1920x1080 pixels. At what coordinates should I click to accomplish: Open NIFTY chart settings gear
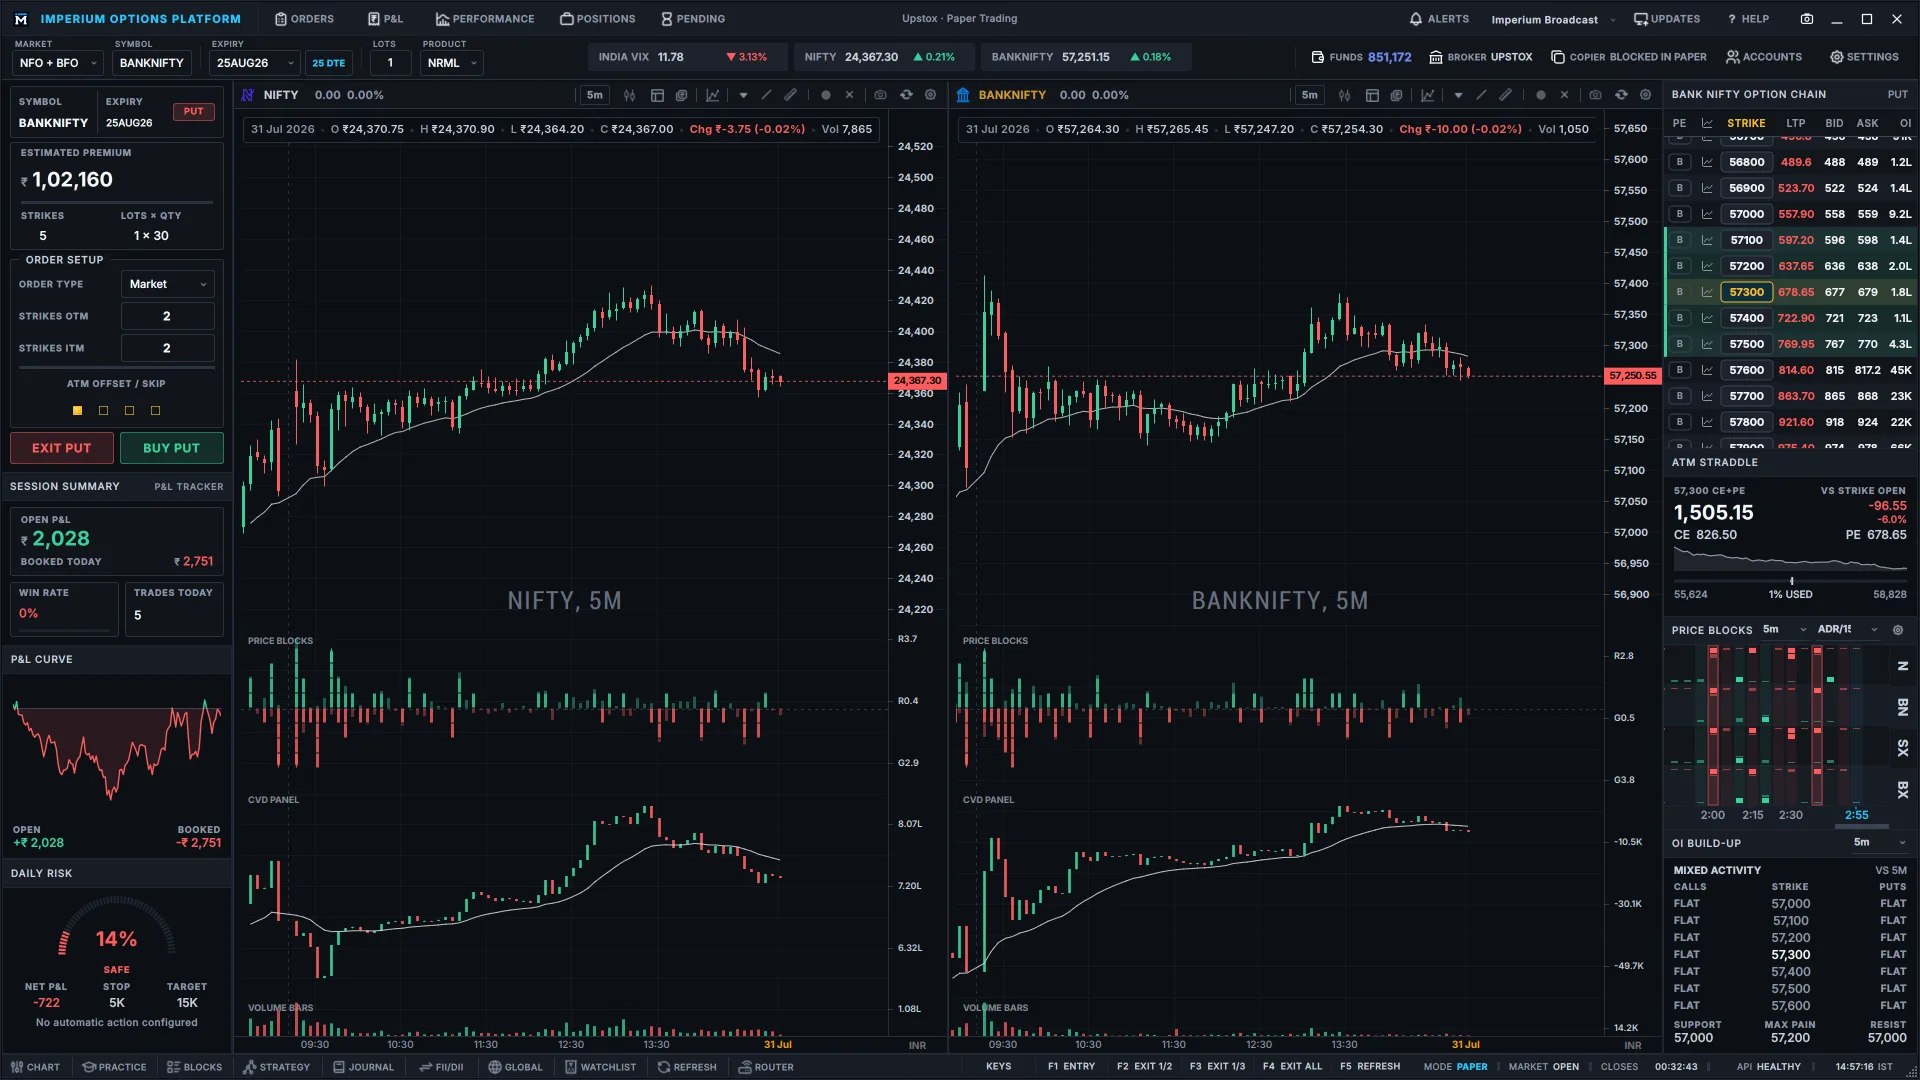point(930,95)
